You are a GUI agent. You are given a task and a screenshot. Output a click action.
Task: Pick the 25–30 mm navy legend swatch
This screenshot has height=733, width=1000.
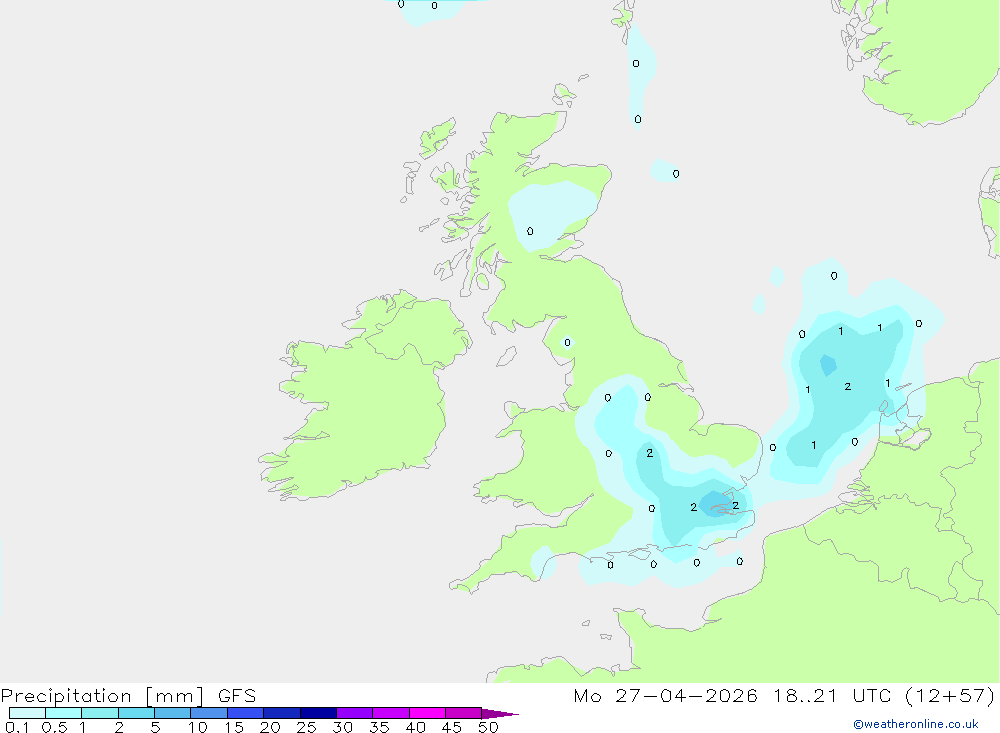pyautogui.click(x=318, y=713)
